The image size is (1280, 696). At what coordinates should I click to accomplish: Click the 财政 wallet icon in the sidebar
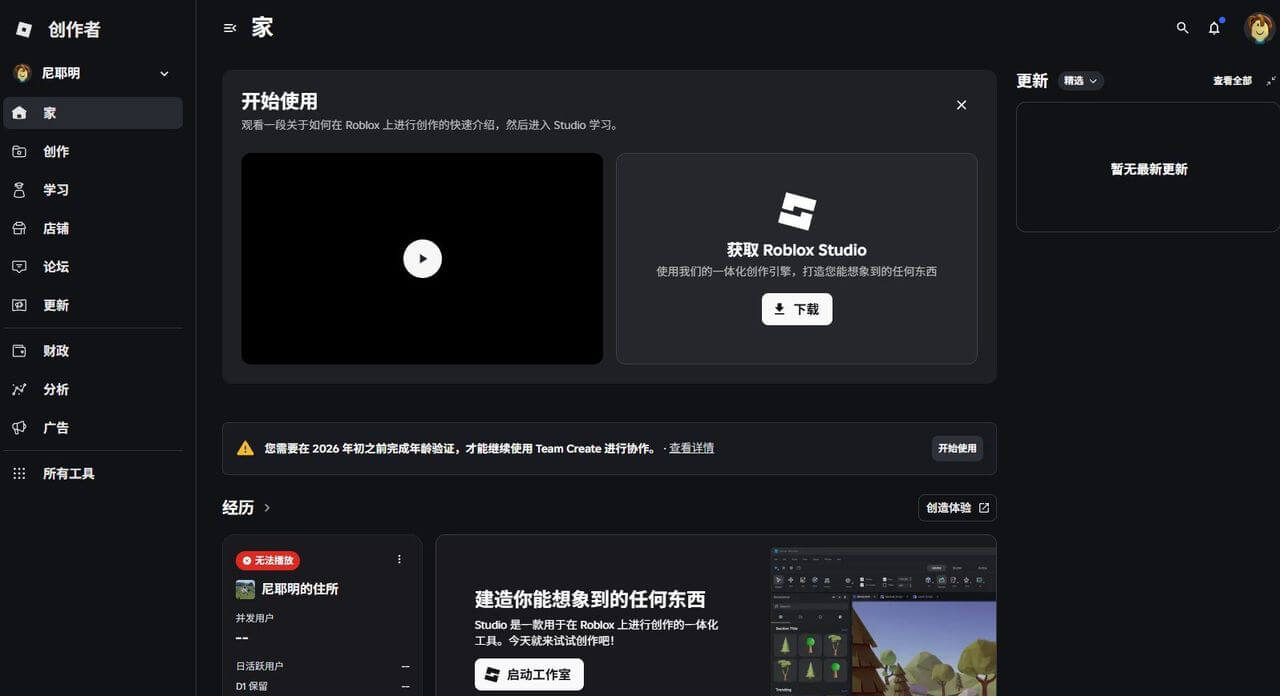pyautogui.click(x=19, y=351)
